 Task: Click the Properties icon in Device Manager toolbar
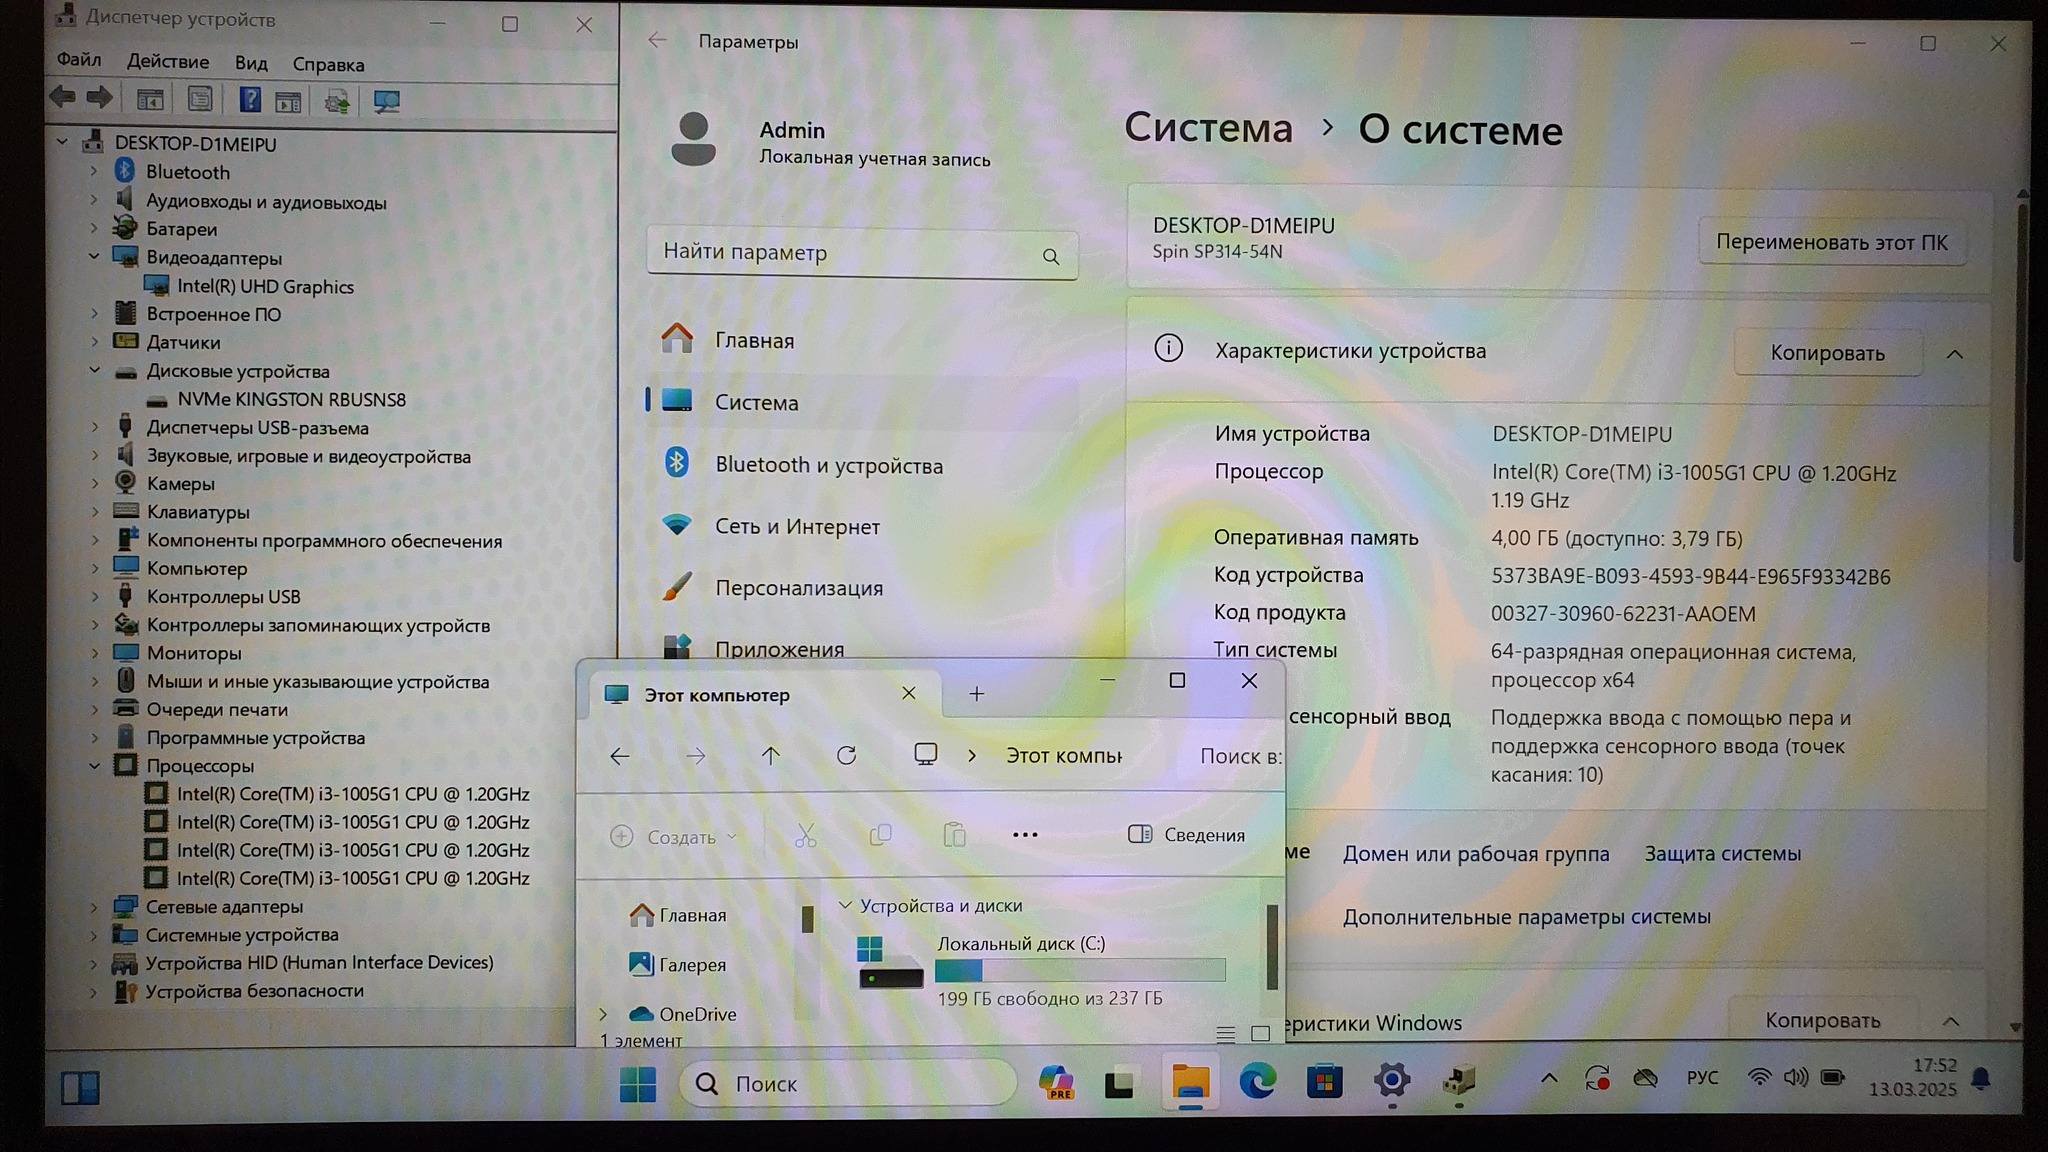pyautogui.click(x=200, y=100)
